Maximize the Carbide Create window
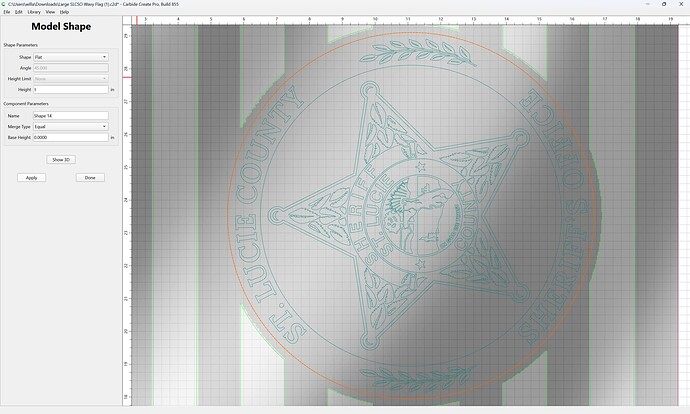This screenshot has height=414, width=690. (x=664, y=4)
